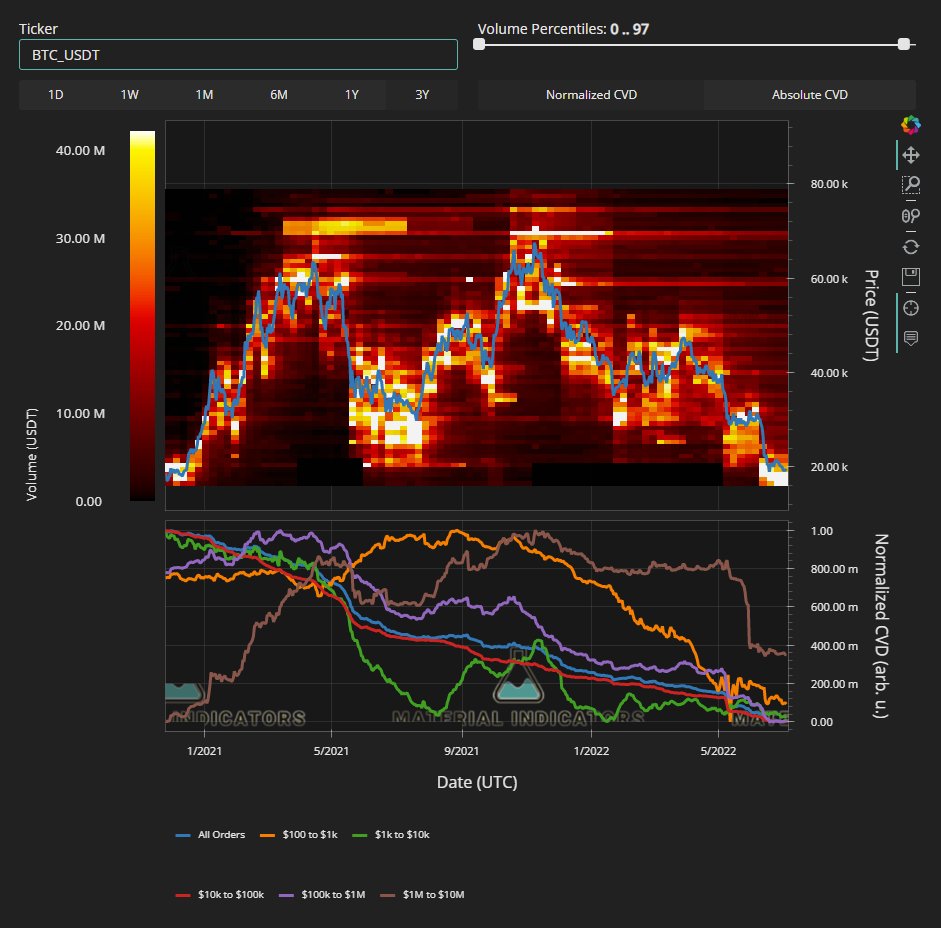This screenshot has height=928, width=941.
Task: Select the 1D time range
Action: 56,95
